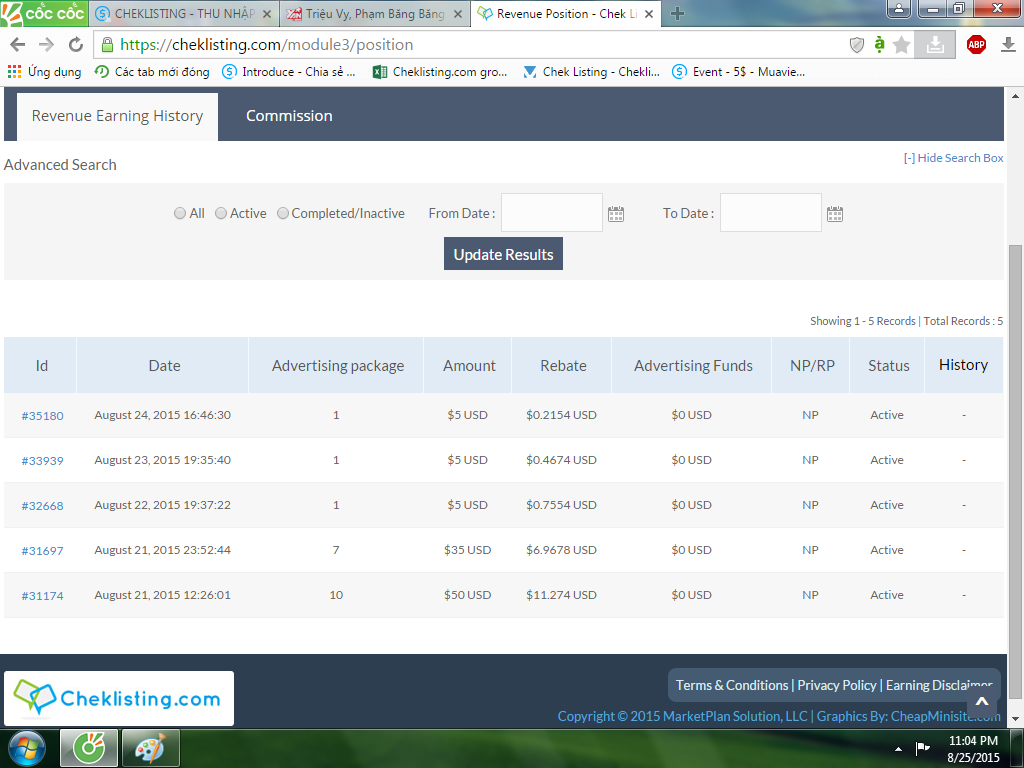Image resolution: width=1024 pixels, height=768 pixels.
Task: Click the scroll-to-top arrow button
Action: [x=981, y=703]
